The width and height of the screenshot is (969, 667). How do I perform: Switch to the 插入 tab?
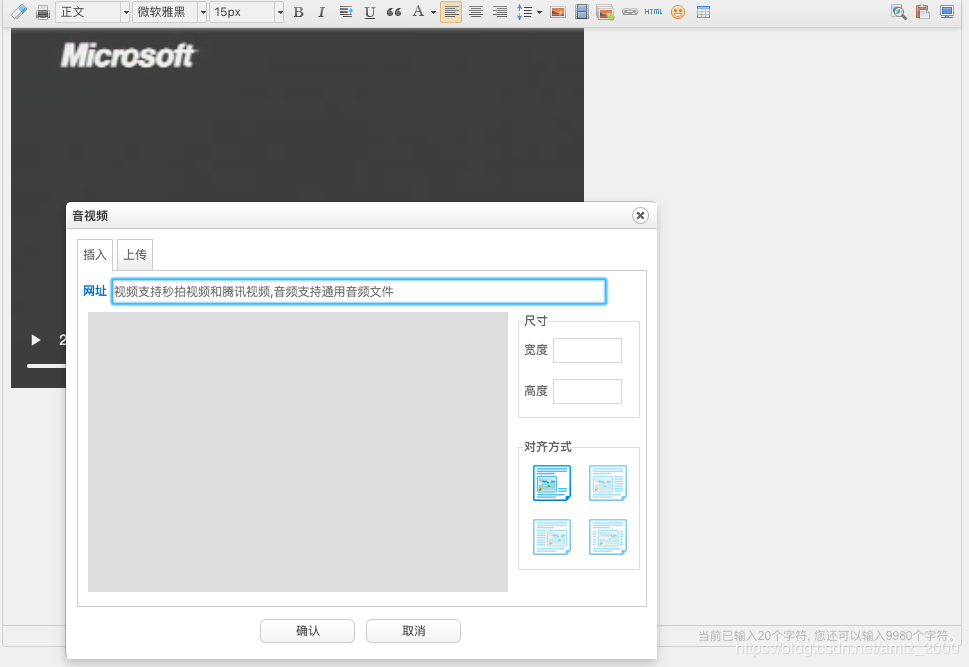[x=95, y=255]
